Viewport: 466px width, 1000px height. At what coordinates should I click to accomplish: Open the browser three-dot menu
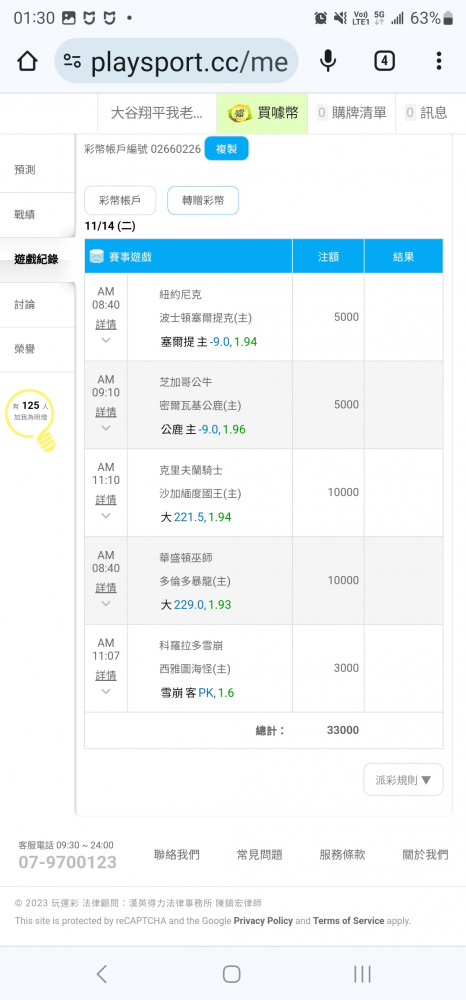[x=439, y=61]
